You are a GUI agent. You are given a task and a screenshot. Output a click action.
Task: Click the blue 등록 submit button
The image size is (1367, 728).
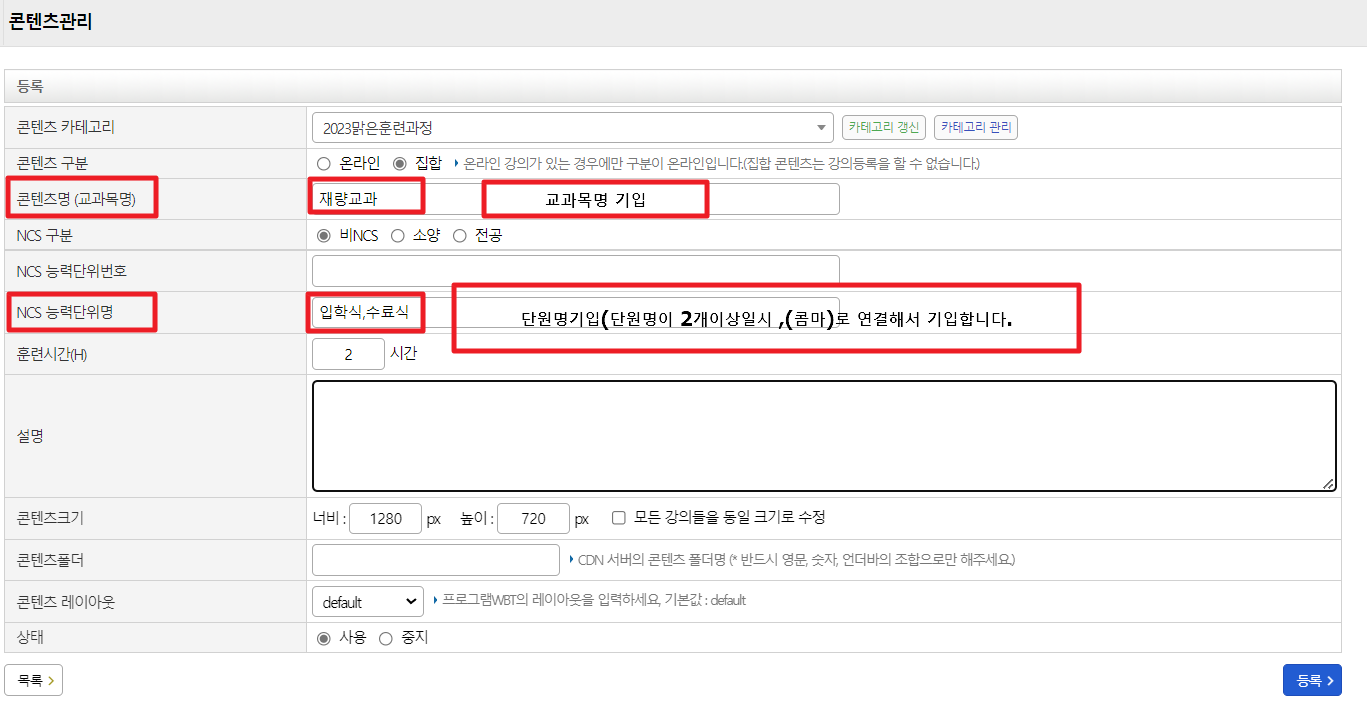[1311, 680]
